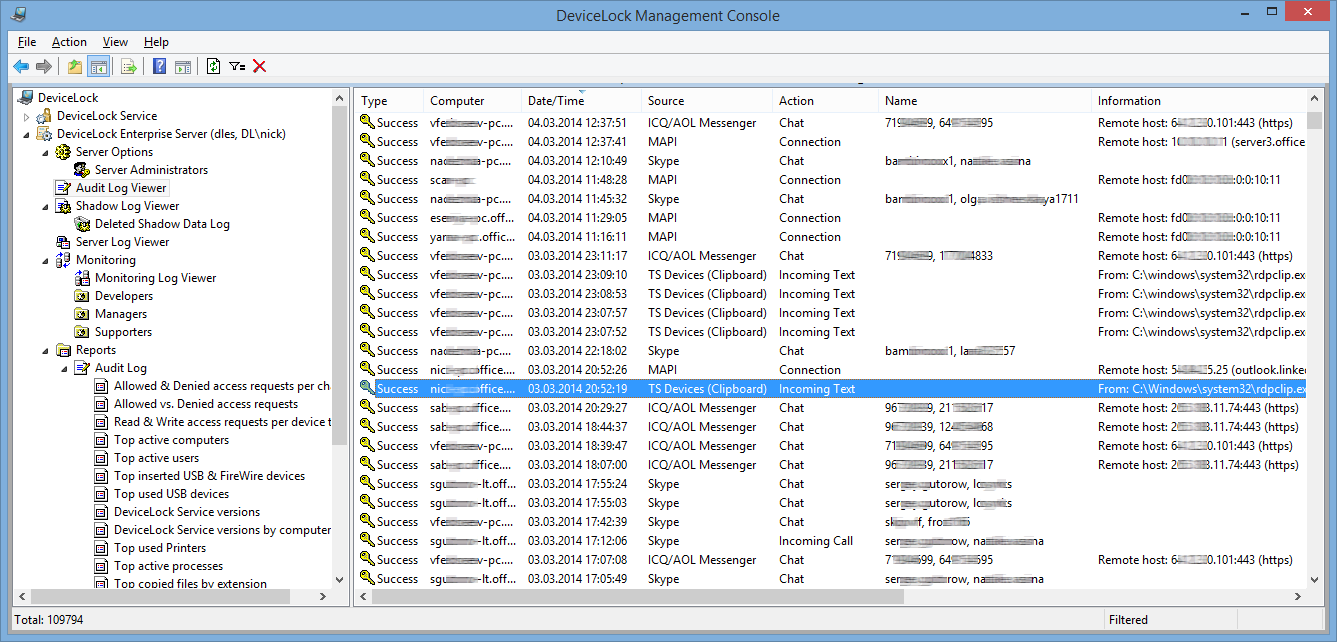Collapse the Server Options node
Viewport: 1337px width, 642px height.
(46, 152)
